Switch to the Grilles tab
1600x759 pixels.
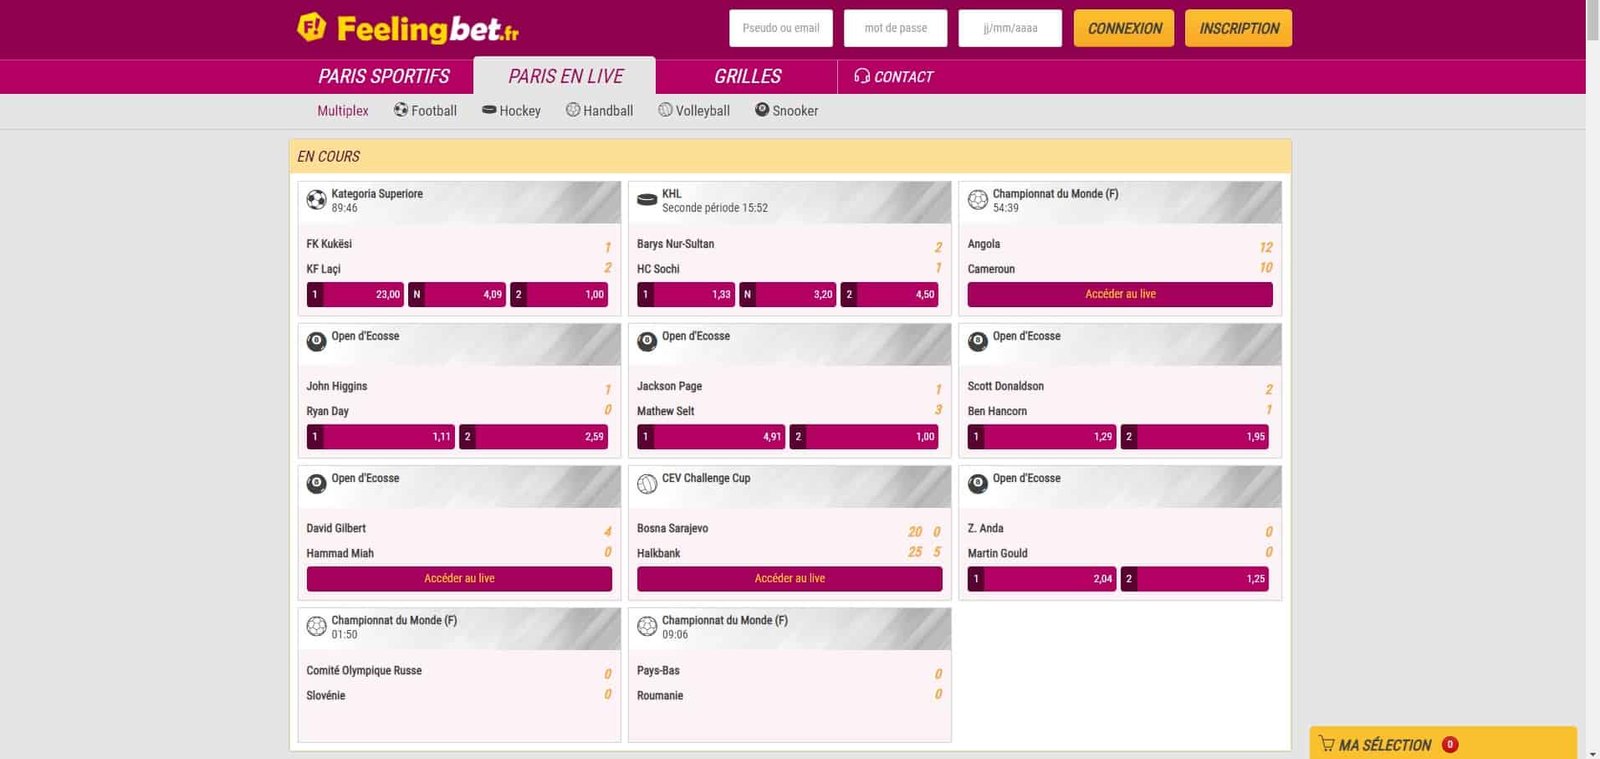click(x=747, y=76)
